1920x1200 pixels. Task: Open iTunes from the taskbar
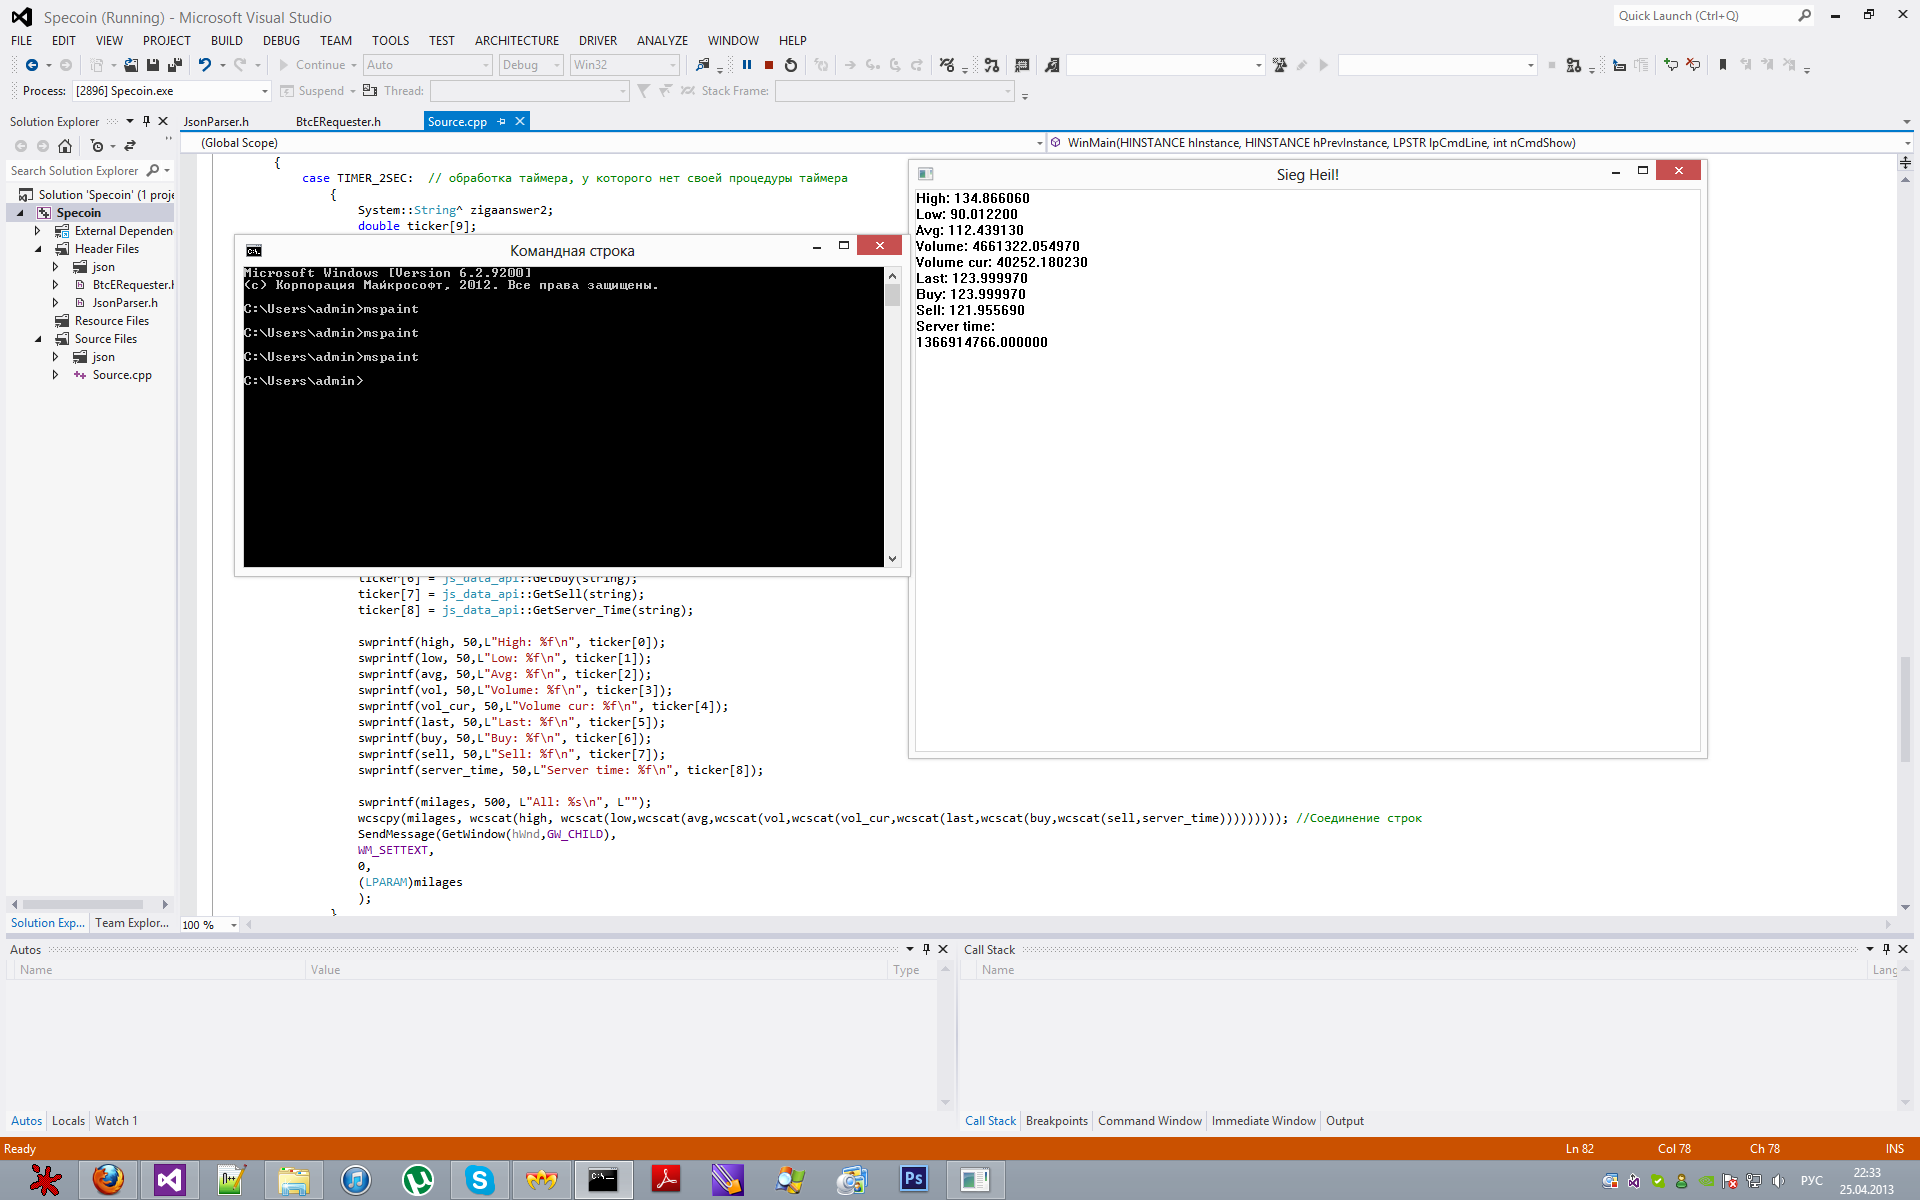[x=356, y=1180]
